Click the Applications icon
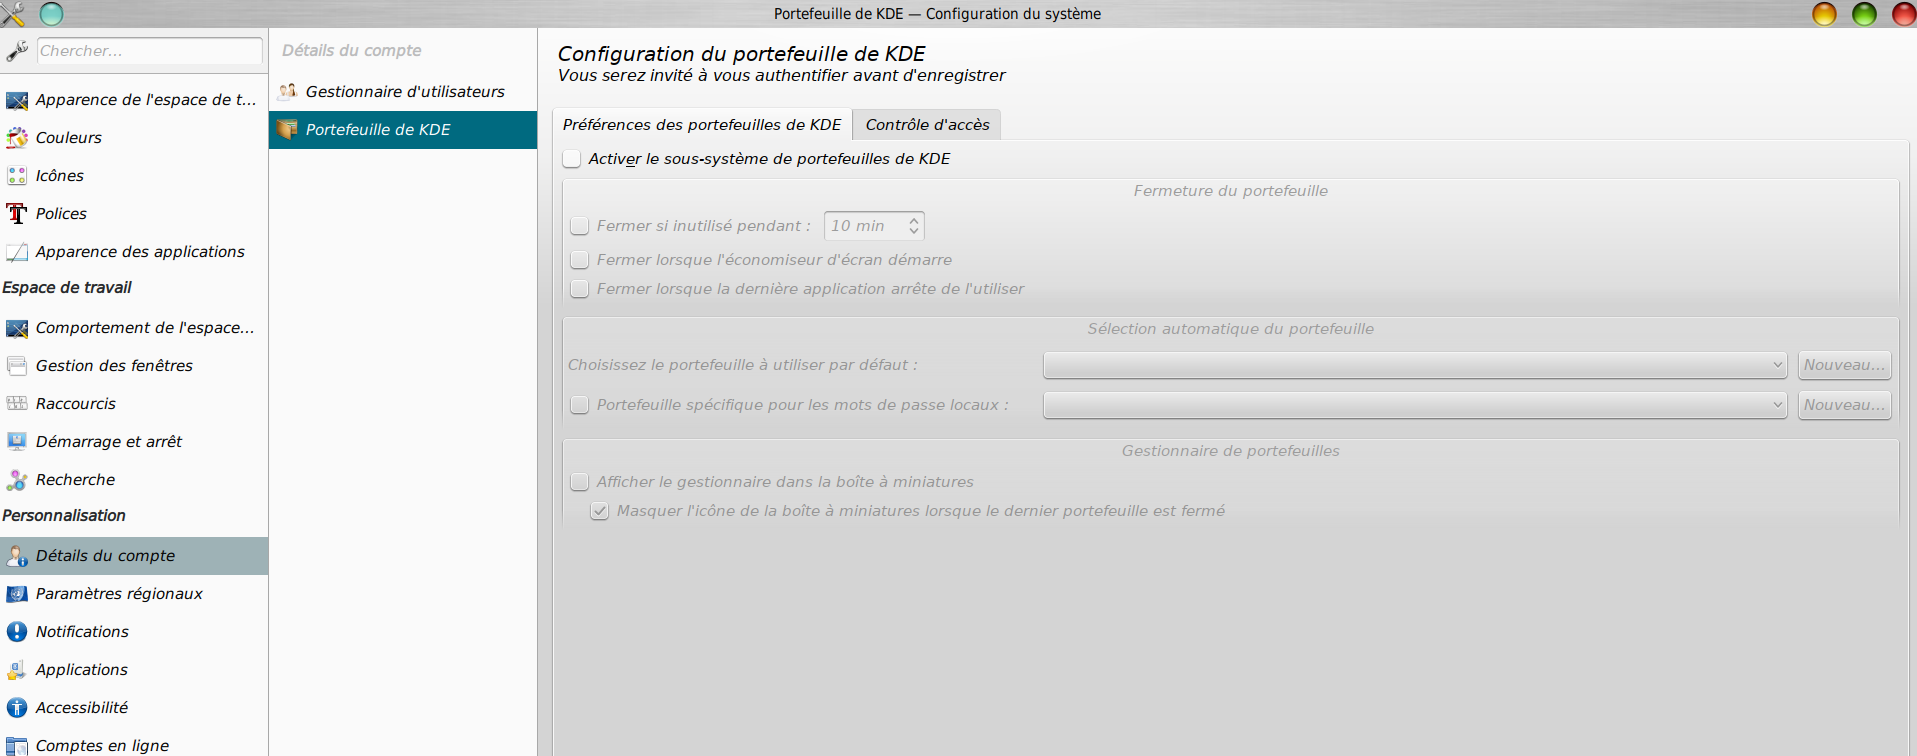The height and width of the screenshot is (756, 1917). point(17,670)
